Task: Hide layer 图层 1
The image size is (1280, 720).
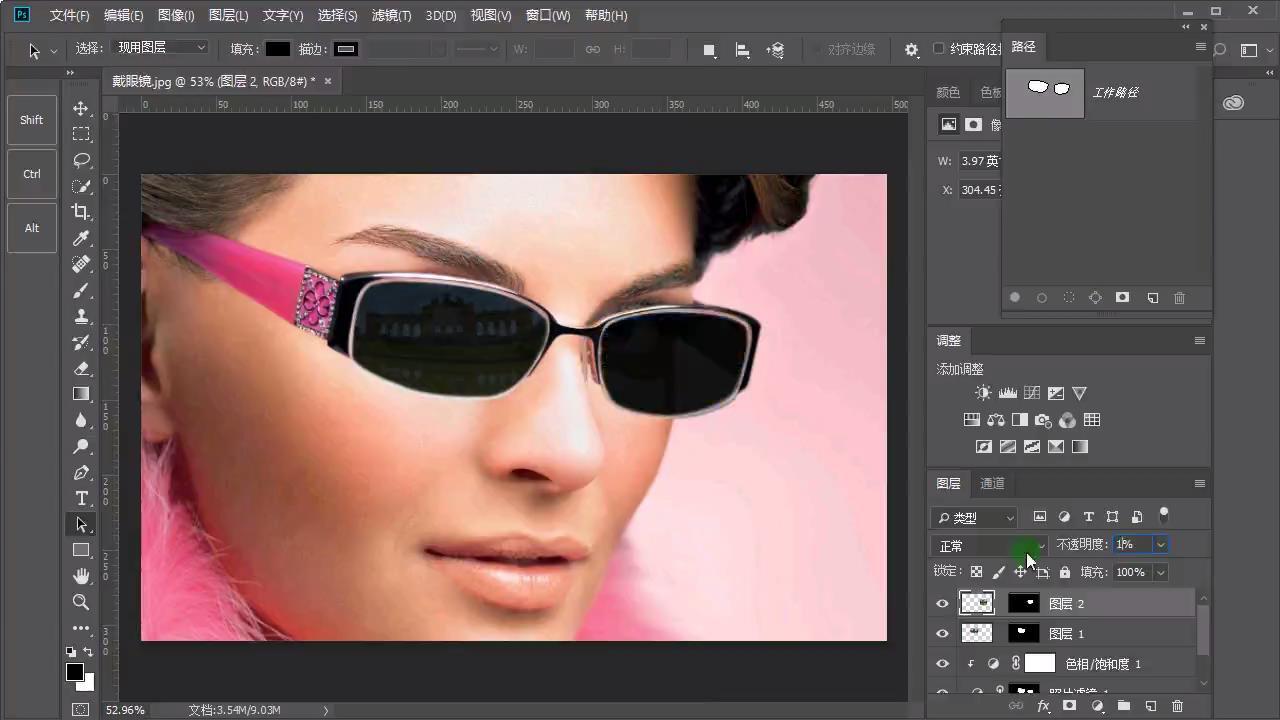Action: [x=942, y=633]
